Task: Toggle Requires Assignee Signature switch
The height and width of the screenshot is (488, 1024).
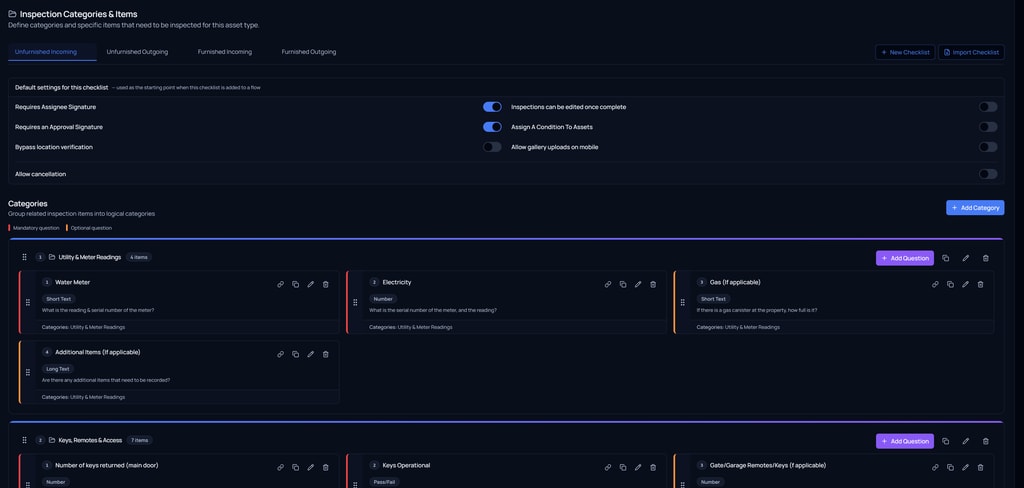Action: pos(492,106)
